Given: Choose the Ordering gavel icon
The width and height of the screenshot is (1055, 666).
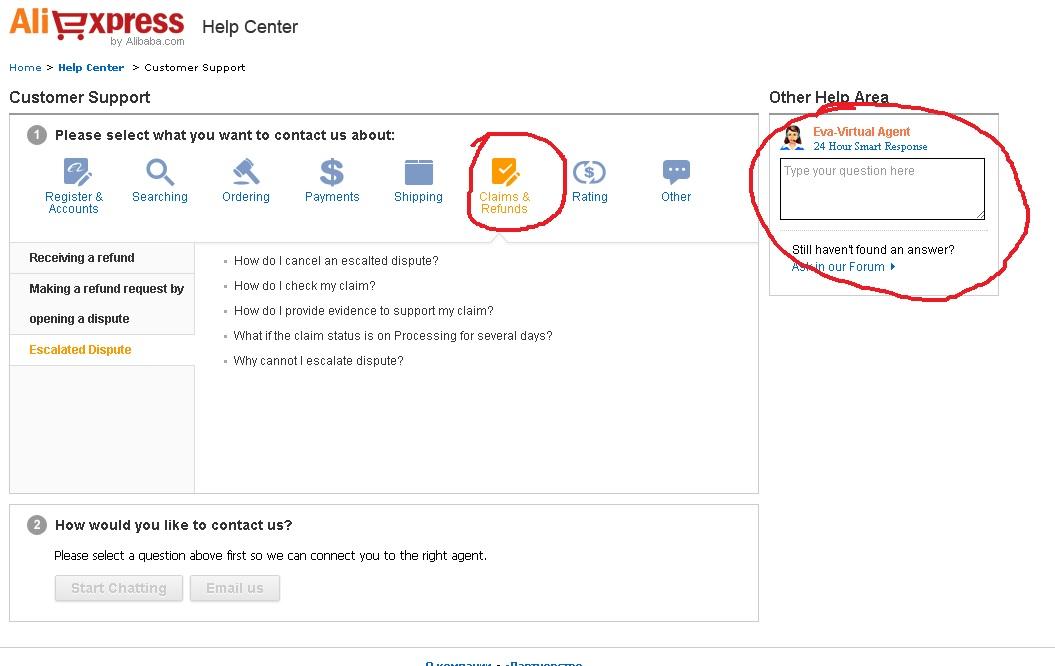Looking at the screenshot, I should pyautogui.click(x=246, y=172).
